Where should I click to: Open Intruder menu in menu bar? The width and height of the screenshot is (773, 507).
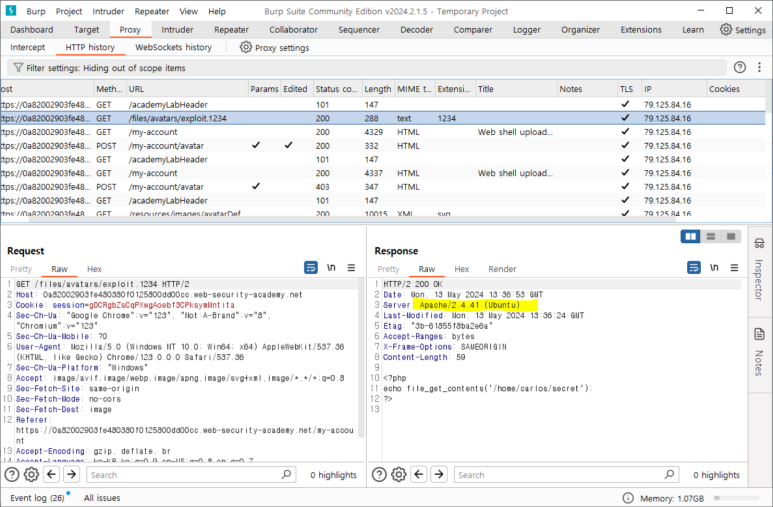[x=108, y=11]
